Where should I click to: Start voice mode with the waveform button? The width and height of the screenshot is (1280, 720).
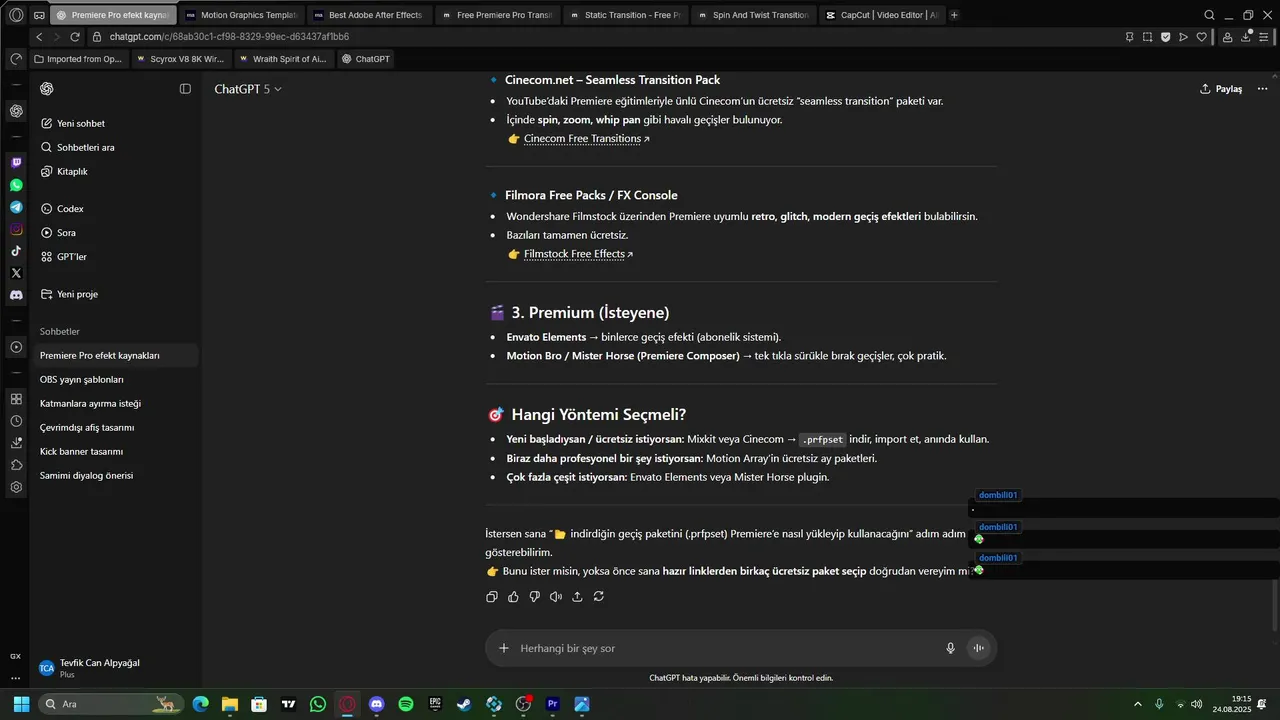[978, 648]
